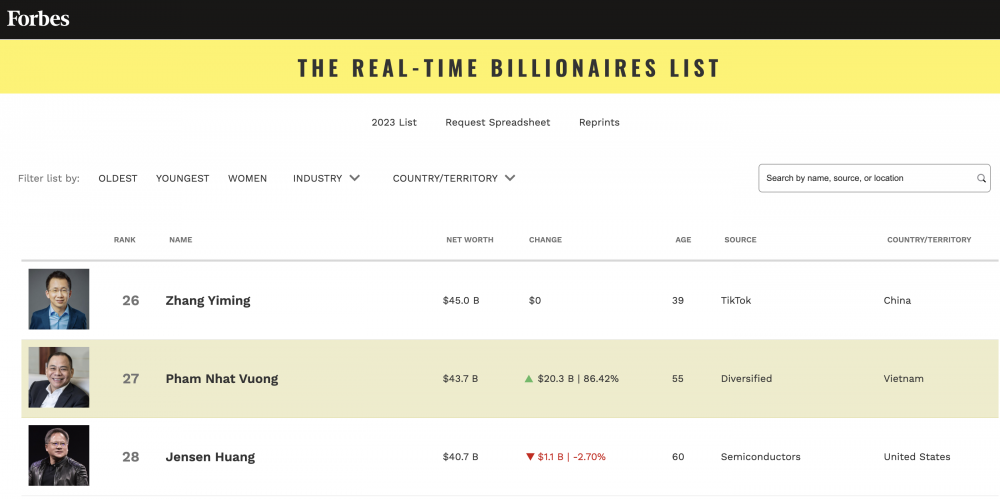This screenshot has height=499, width=1000.
Task: Click the green up-arrow change indicator
Action: point(529,378)
